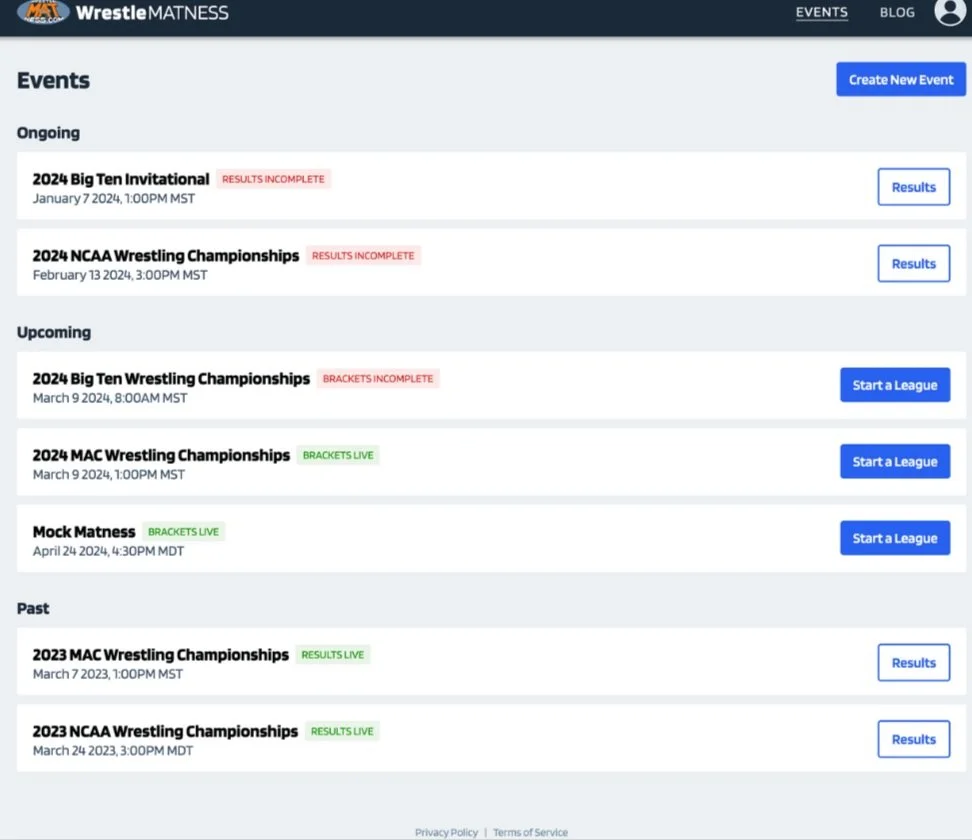Click RESULTS INCOMPLETE badge on Big Ten Invitational
The height and width of the screenshot is (840, 972).
pyautogui.click(x=273, y=179)
